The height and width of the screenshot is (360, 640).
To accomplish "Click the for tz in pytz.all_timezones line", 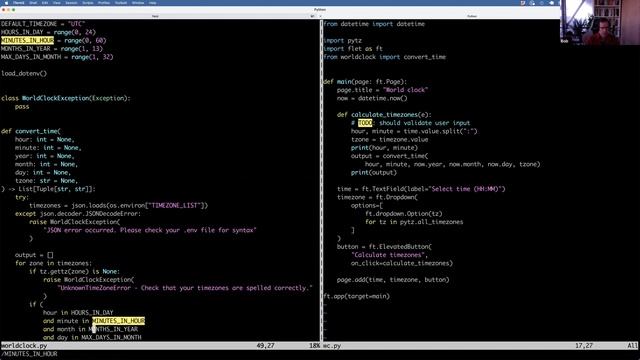I will (414, 222).
